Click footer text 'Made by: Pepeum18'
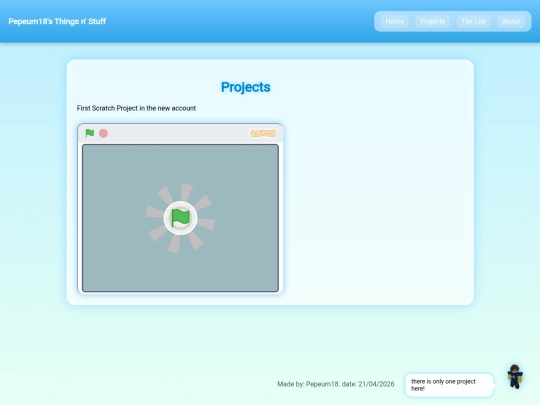 point(308,384)
